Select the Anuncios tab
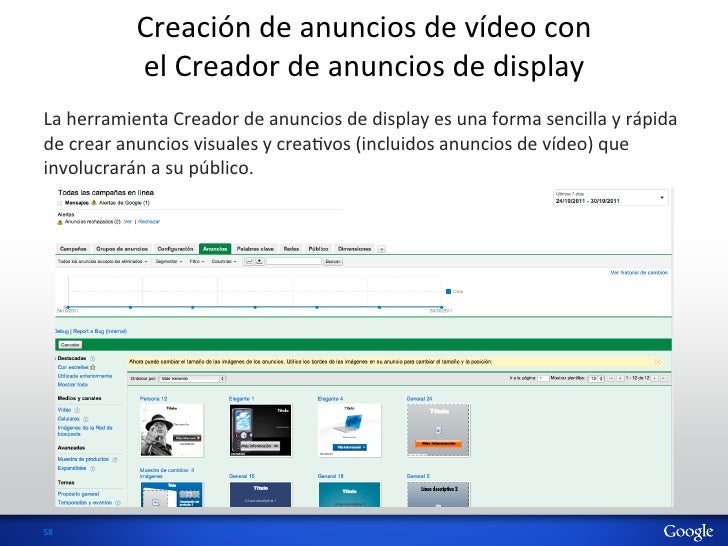This screenshot has height=546, width=728. click(x=215, y=249)
